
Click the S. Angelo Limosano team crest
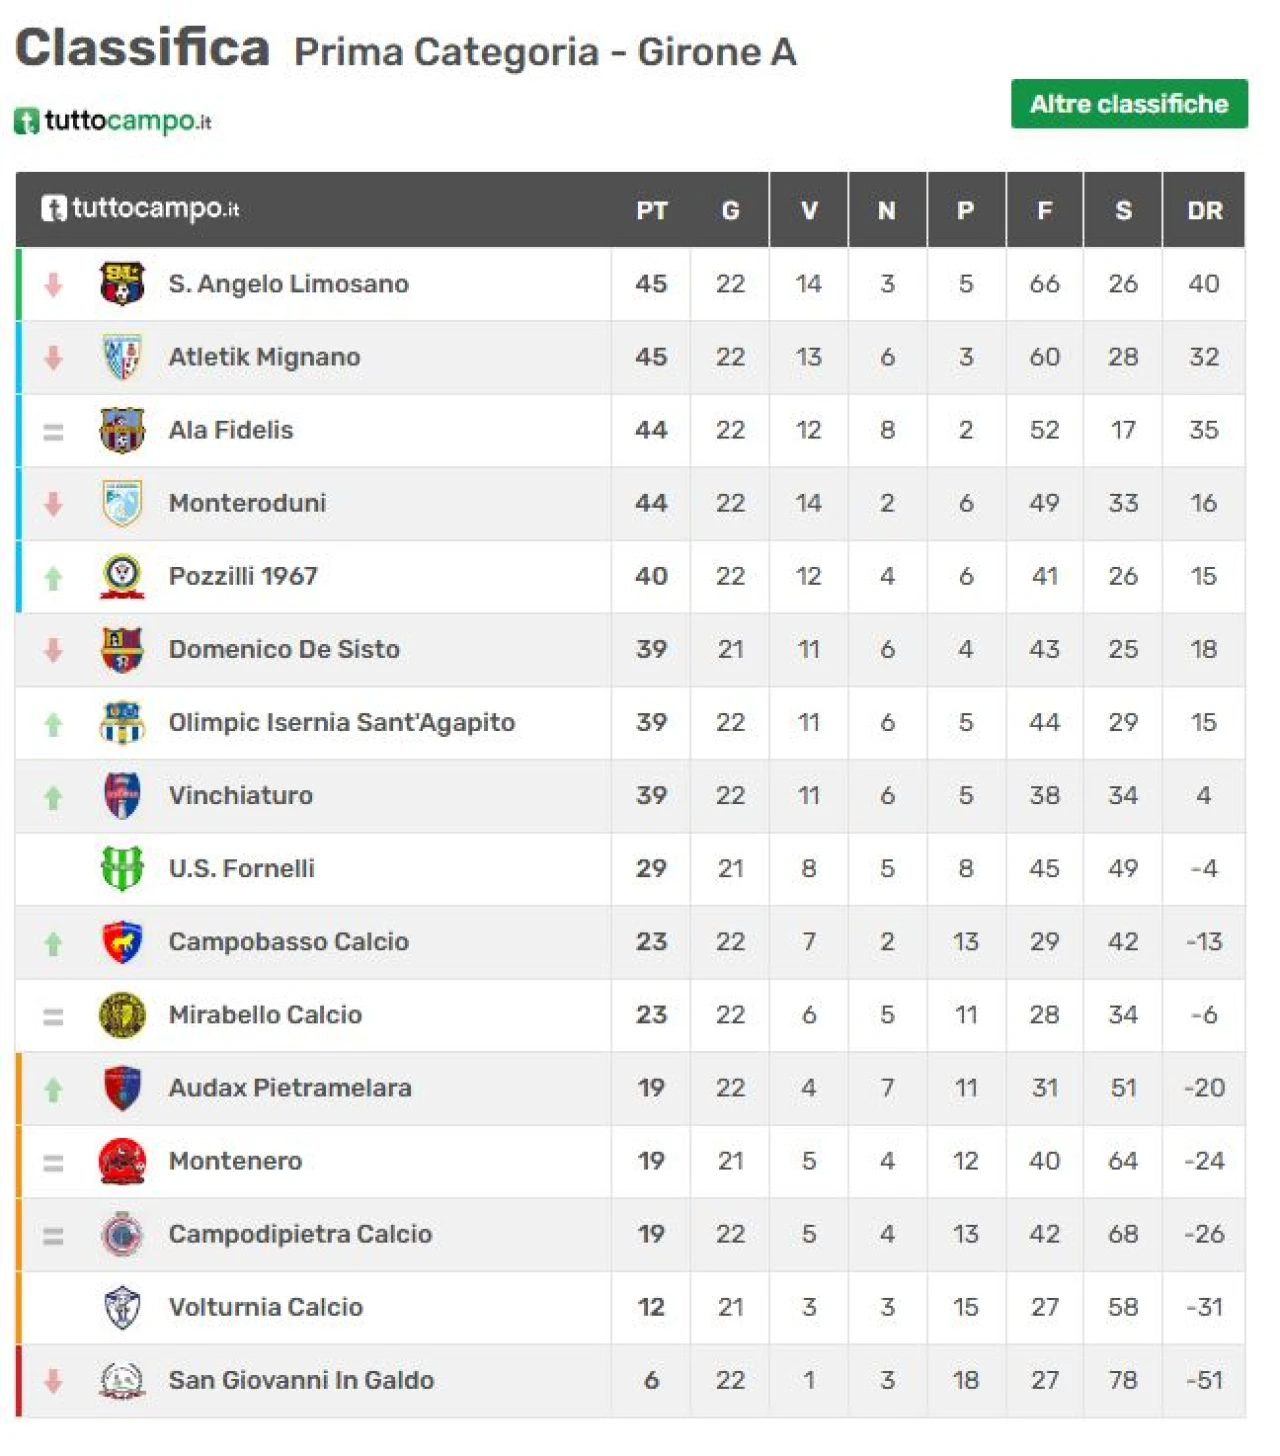[x=122, y=284]
